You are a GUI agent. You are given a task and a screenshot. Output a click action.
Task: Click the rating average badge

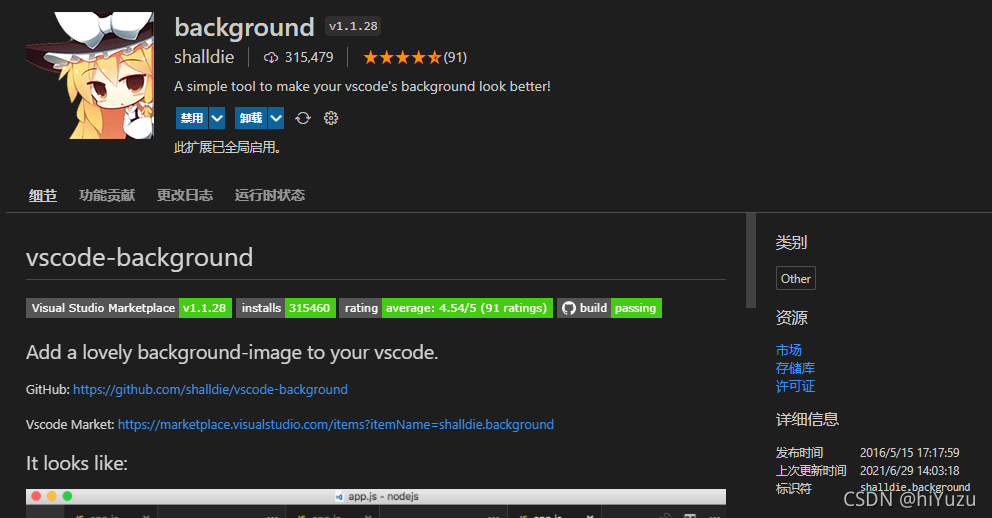(446, 308)
